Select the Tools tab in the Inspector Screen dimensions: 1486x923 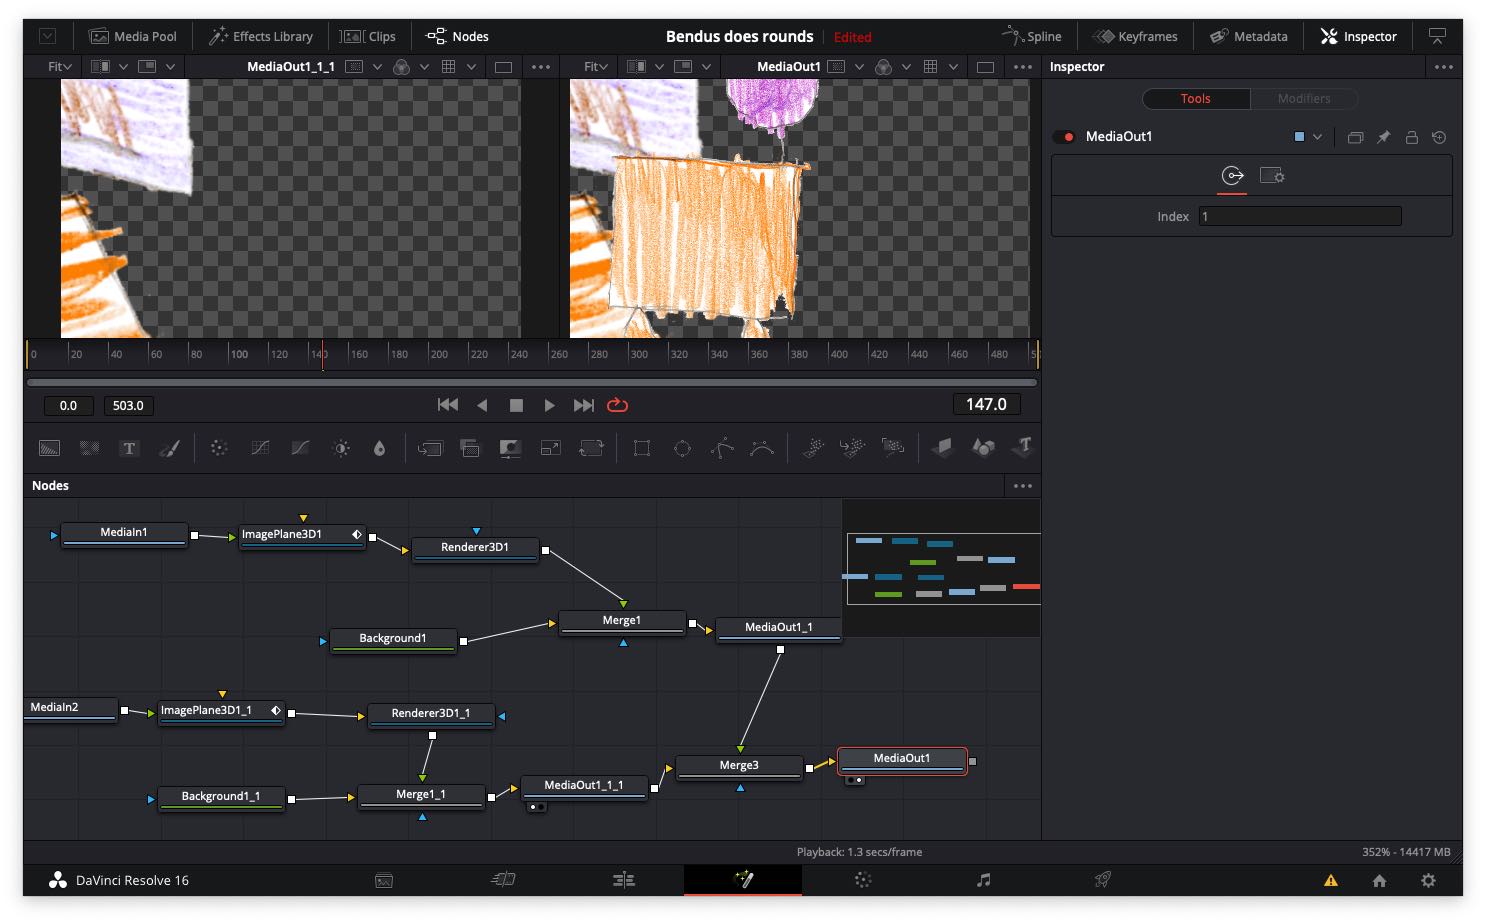coord(1196,99)
